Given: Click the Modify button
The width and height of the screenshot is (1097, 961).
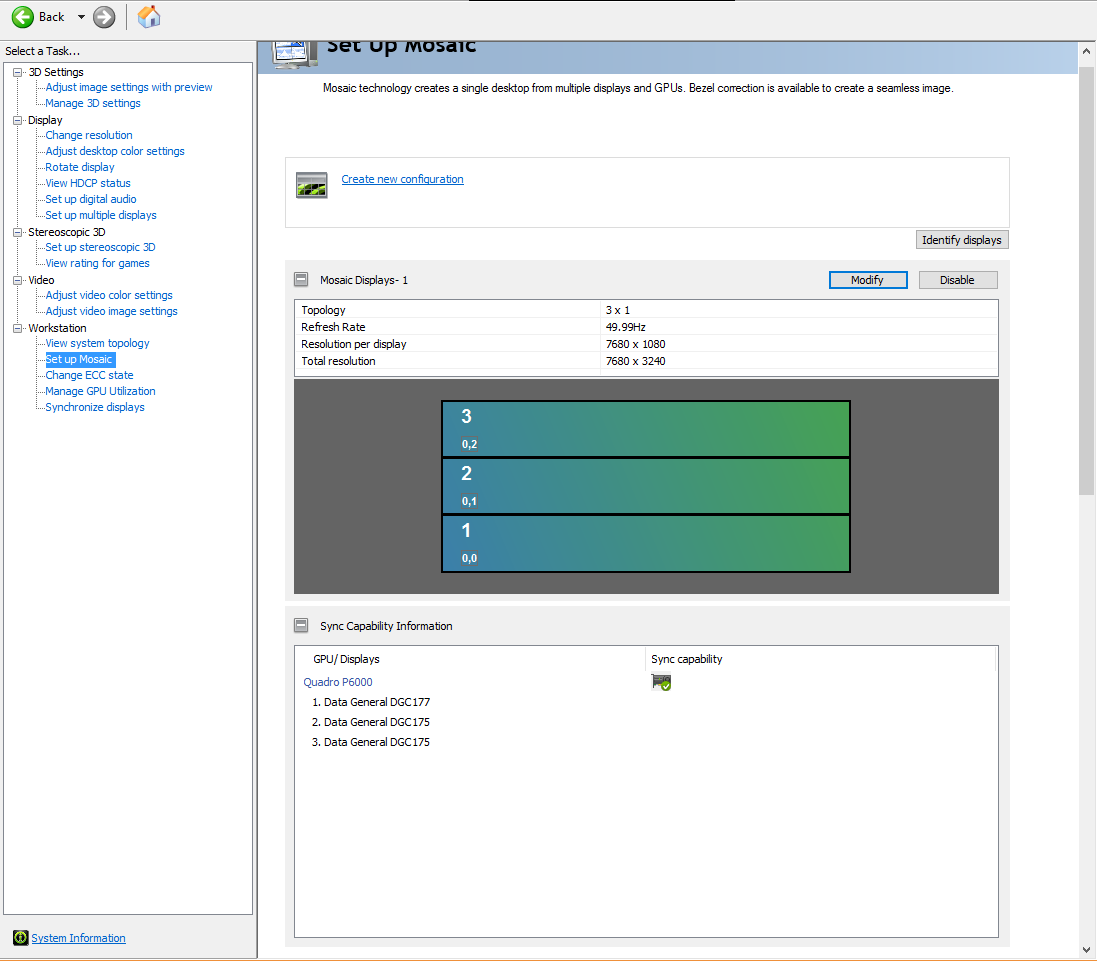Looking at the screenshot, I should pyautogui.click(x=867, y=280).
